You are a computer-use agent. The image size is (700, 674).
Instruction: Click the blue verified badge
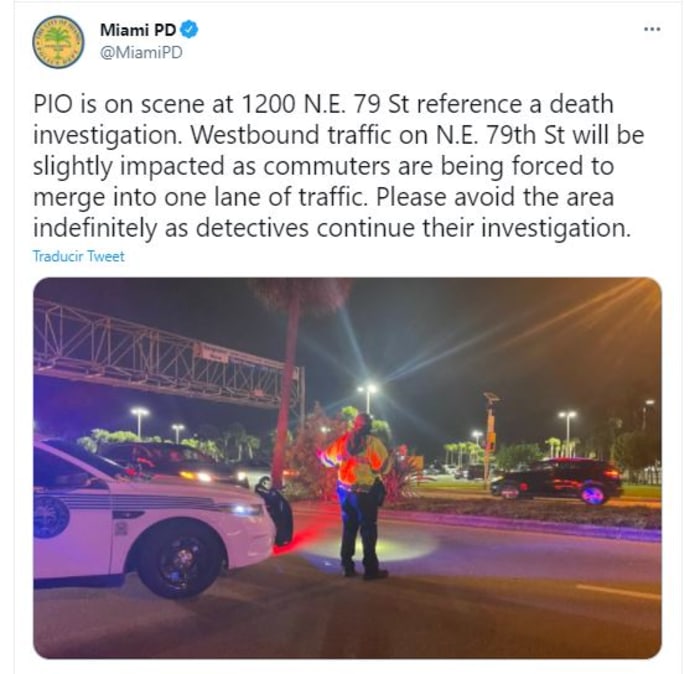tap(189, 30)
